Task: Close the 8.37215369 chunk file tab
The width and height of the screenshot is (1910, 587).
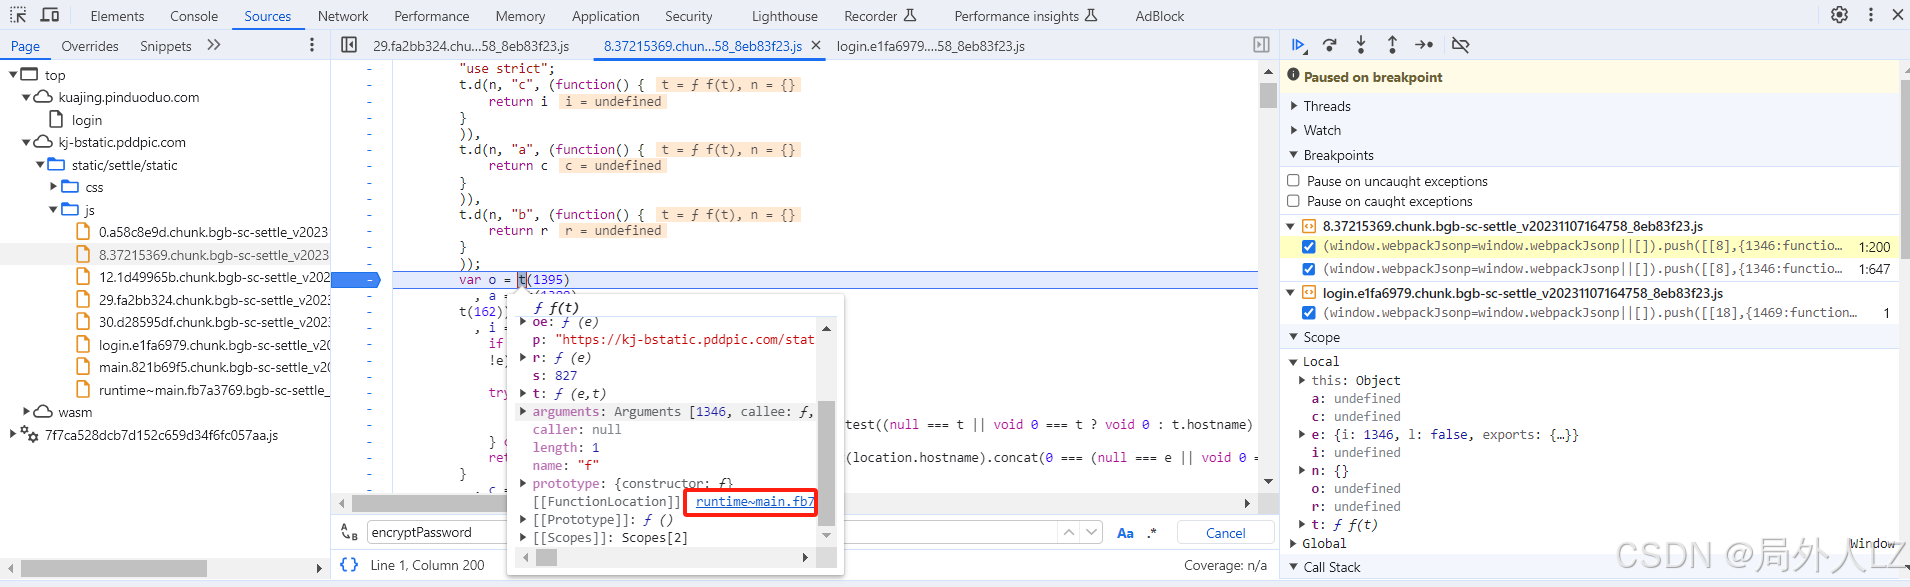Action: click(816, 46)
